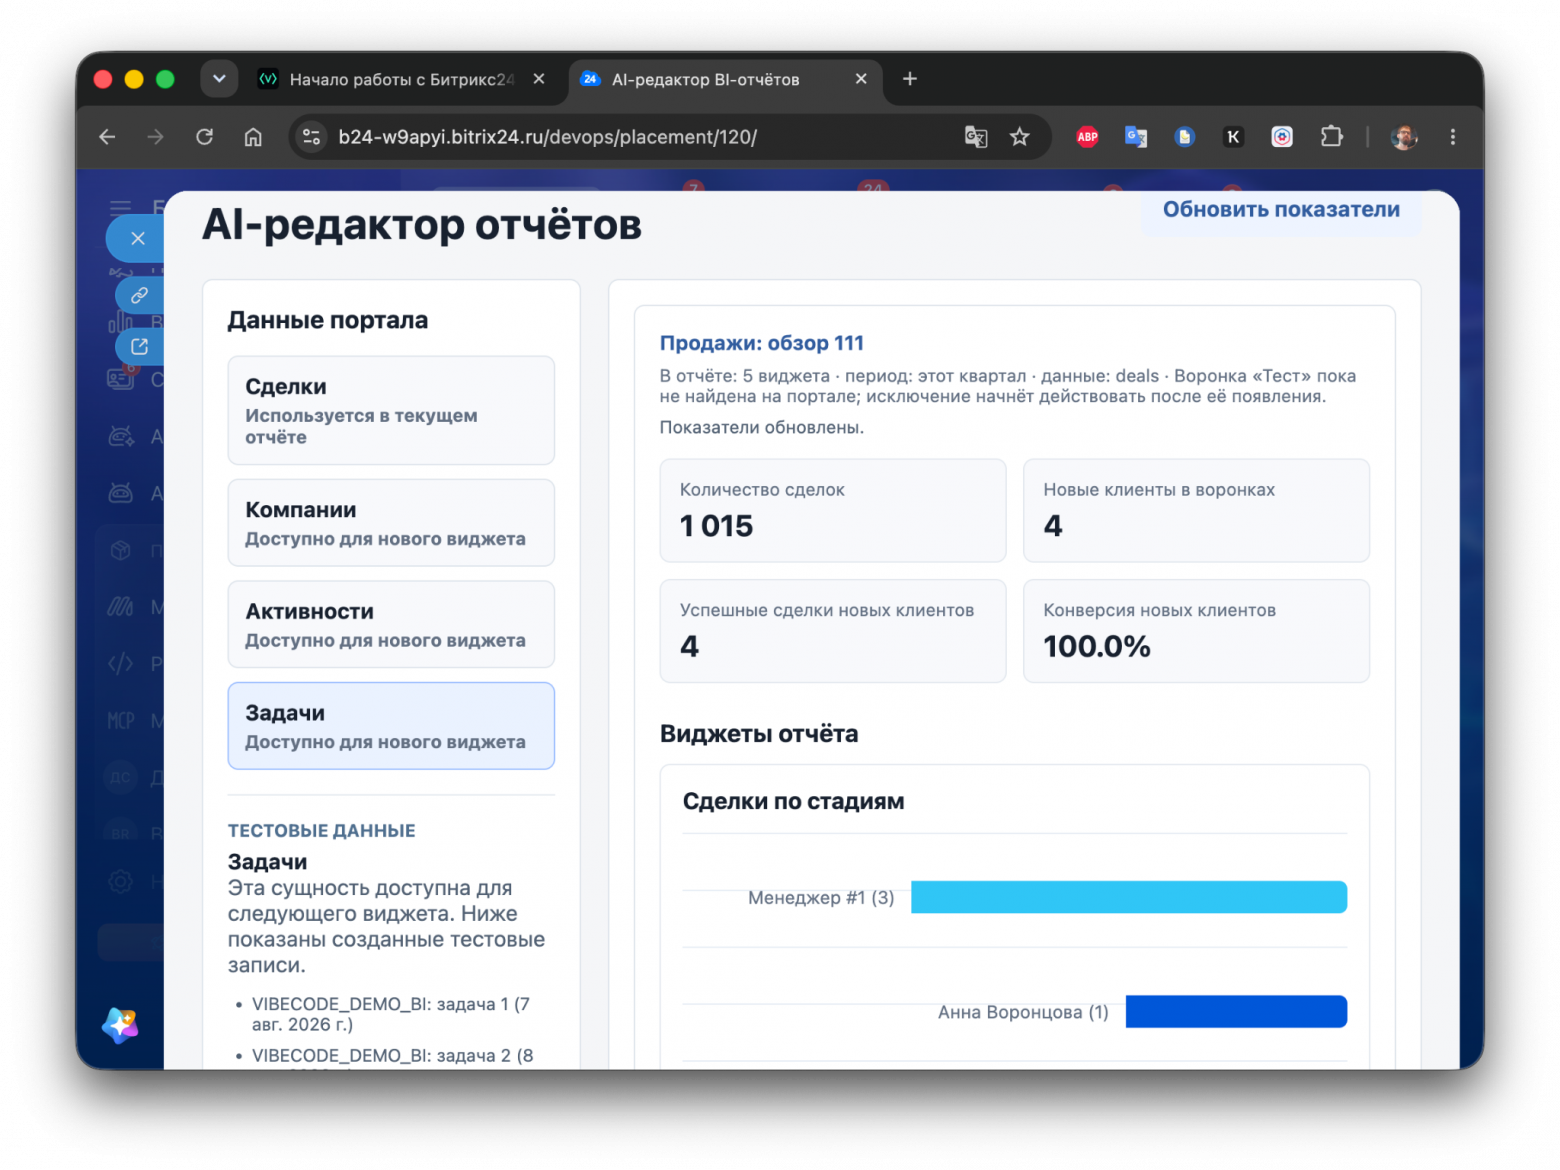The width and height of the screenshot is (1560, 1170).
Task: Click the Новые клиенты в воронках card
Action: click(1196, 511)
